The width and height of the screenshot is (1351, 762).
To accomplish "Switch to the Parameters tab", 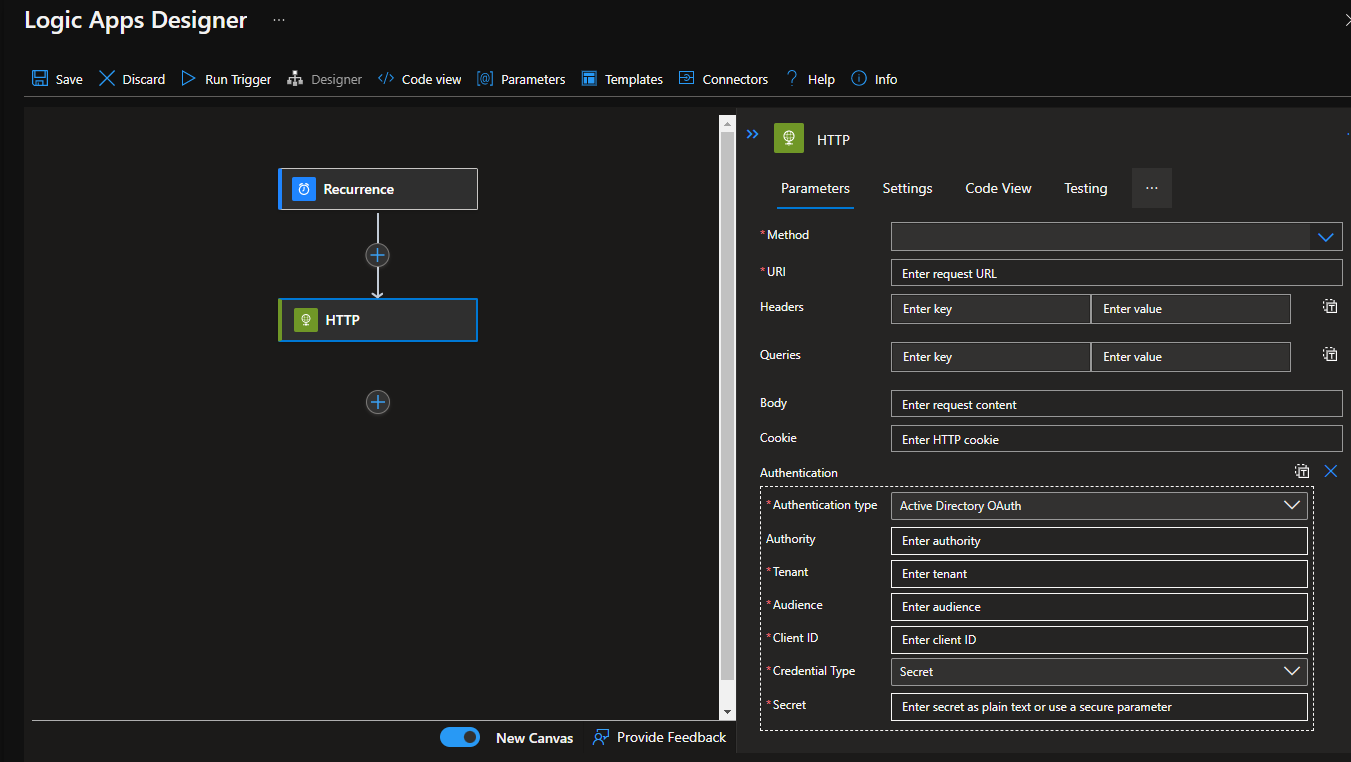I will click(815, 188).
